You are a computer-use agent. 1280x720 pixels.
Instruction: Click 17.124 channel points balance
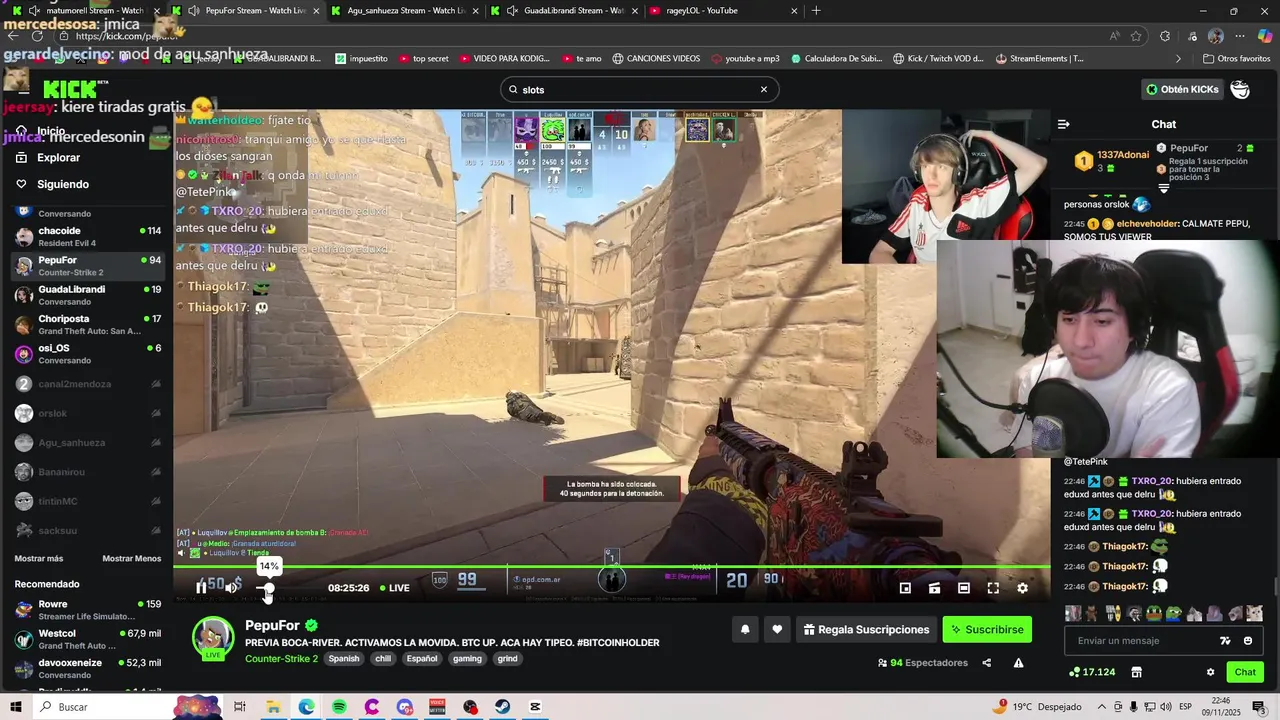point(1092,672)
